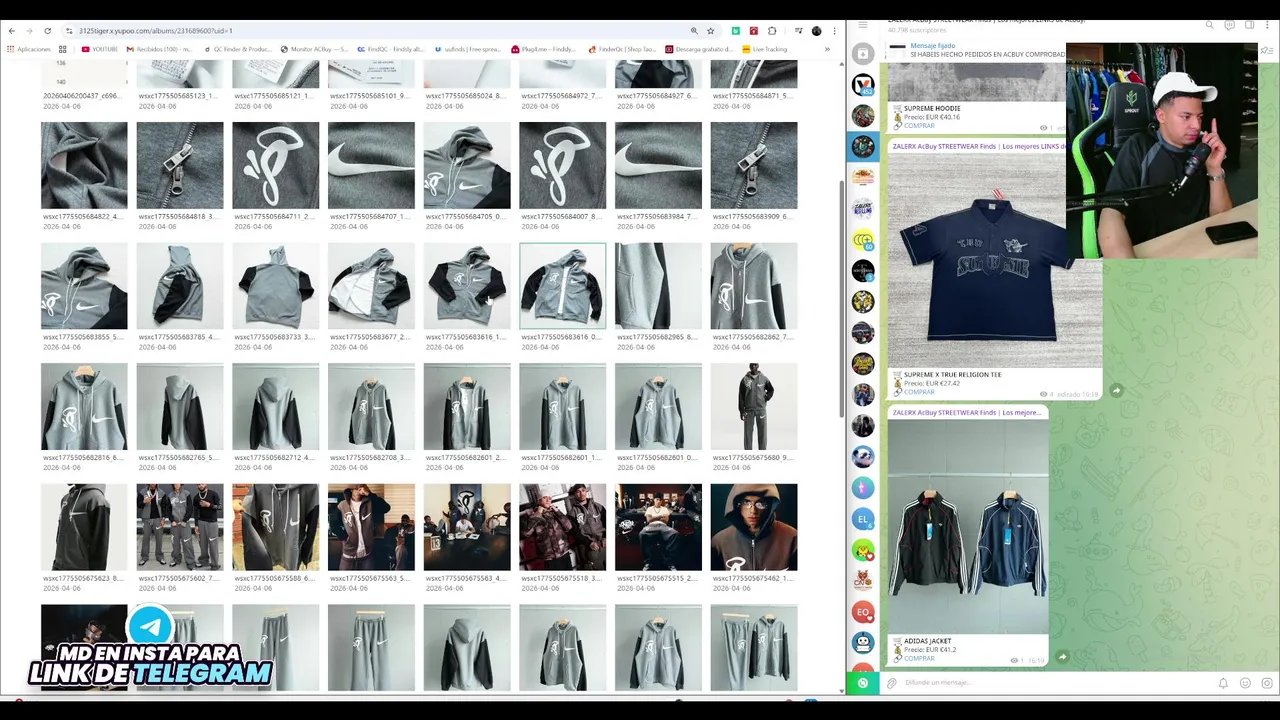The height and width of the screenshot is (720, 1280).
Task: Open the Telegram hamburger menu
Action: click(x=863, y=24)
